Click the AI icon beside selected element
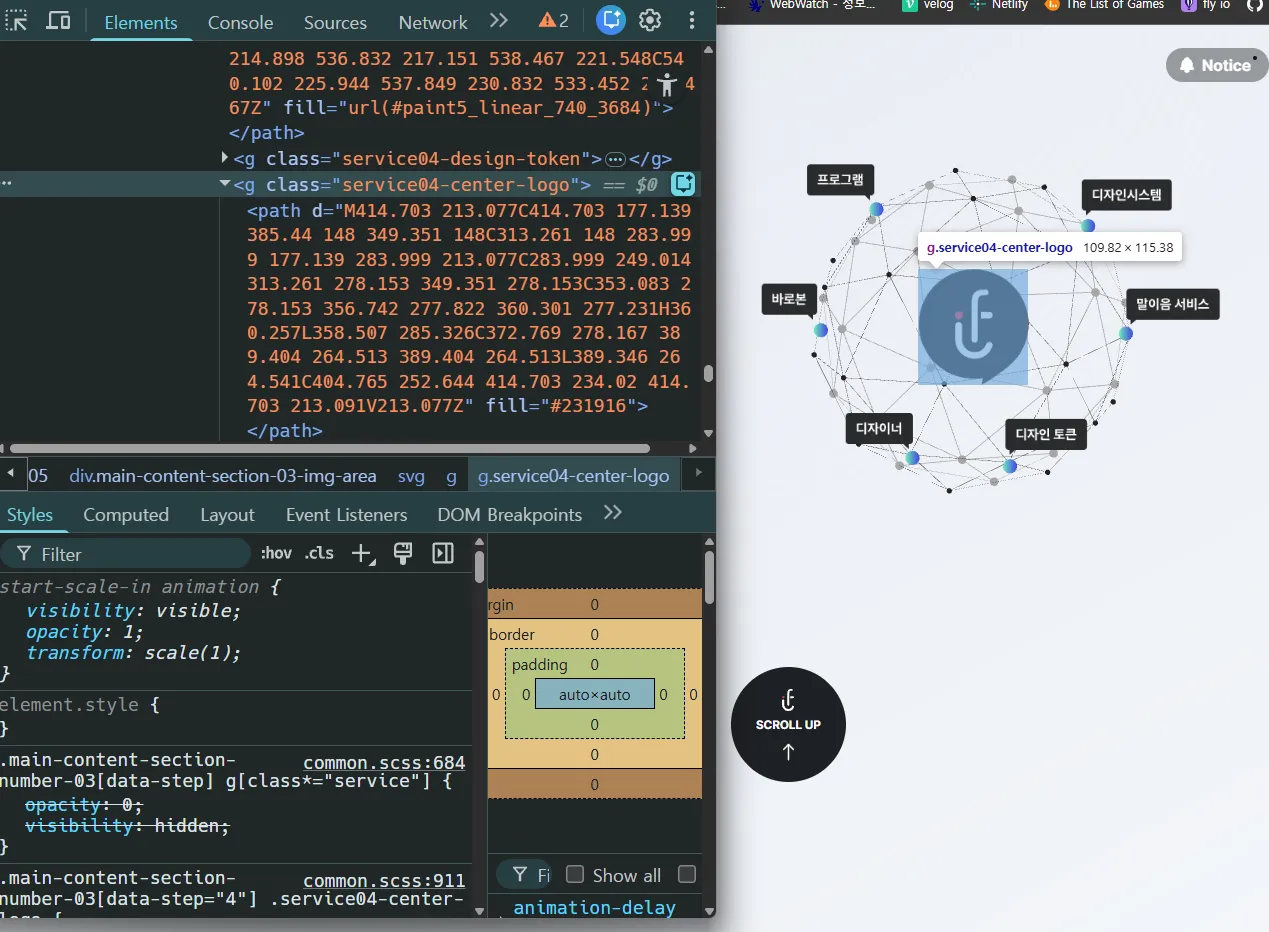1269x932 pixels. [x=683, y=184]
